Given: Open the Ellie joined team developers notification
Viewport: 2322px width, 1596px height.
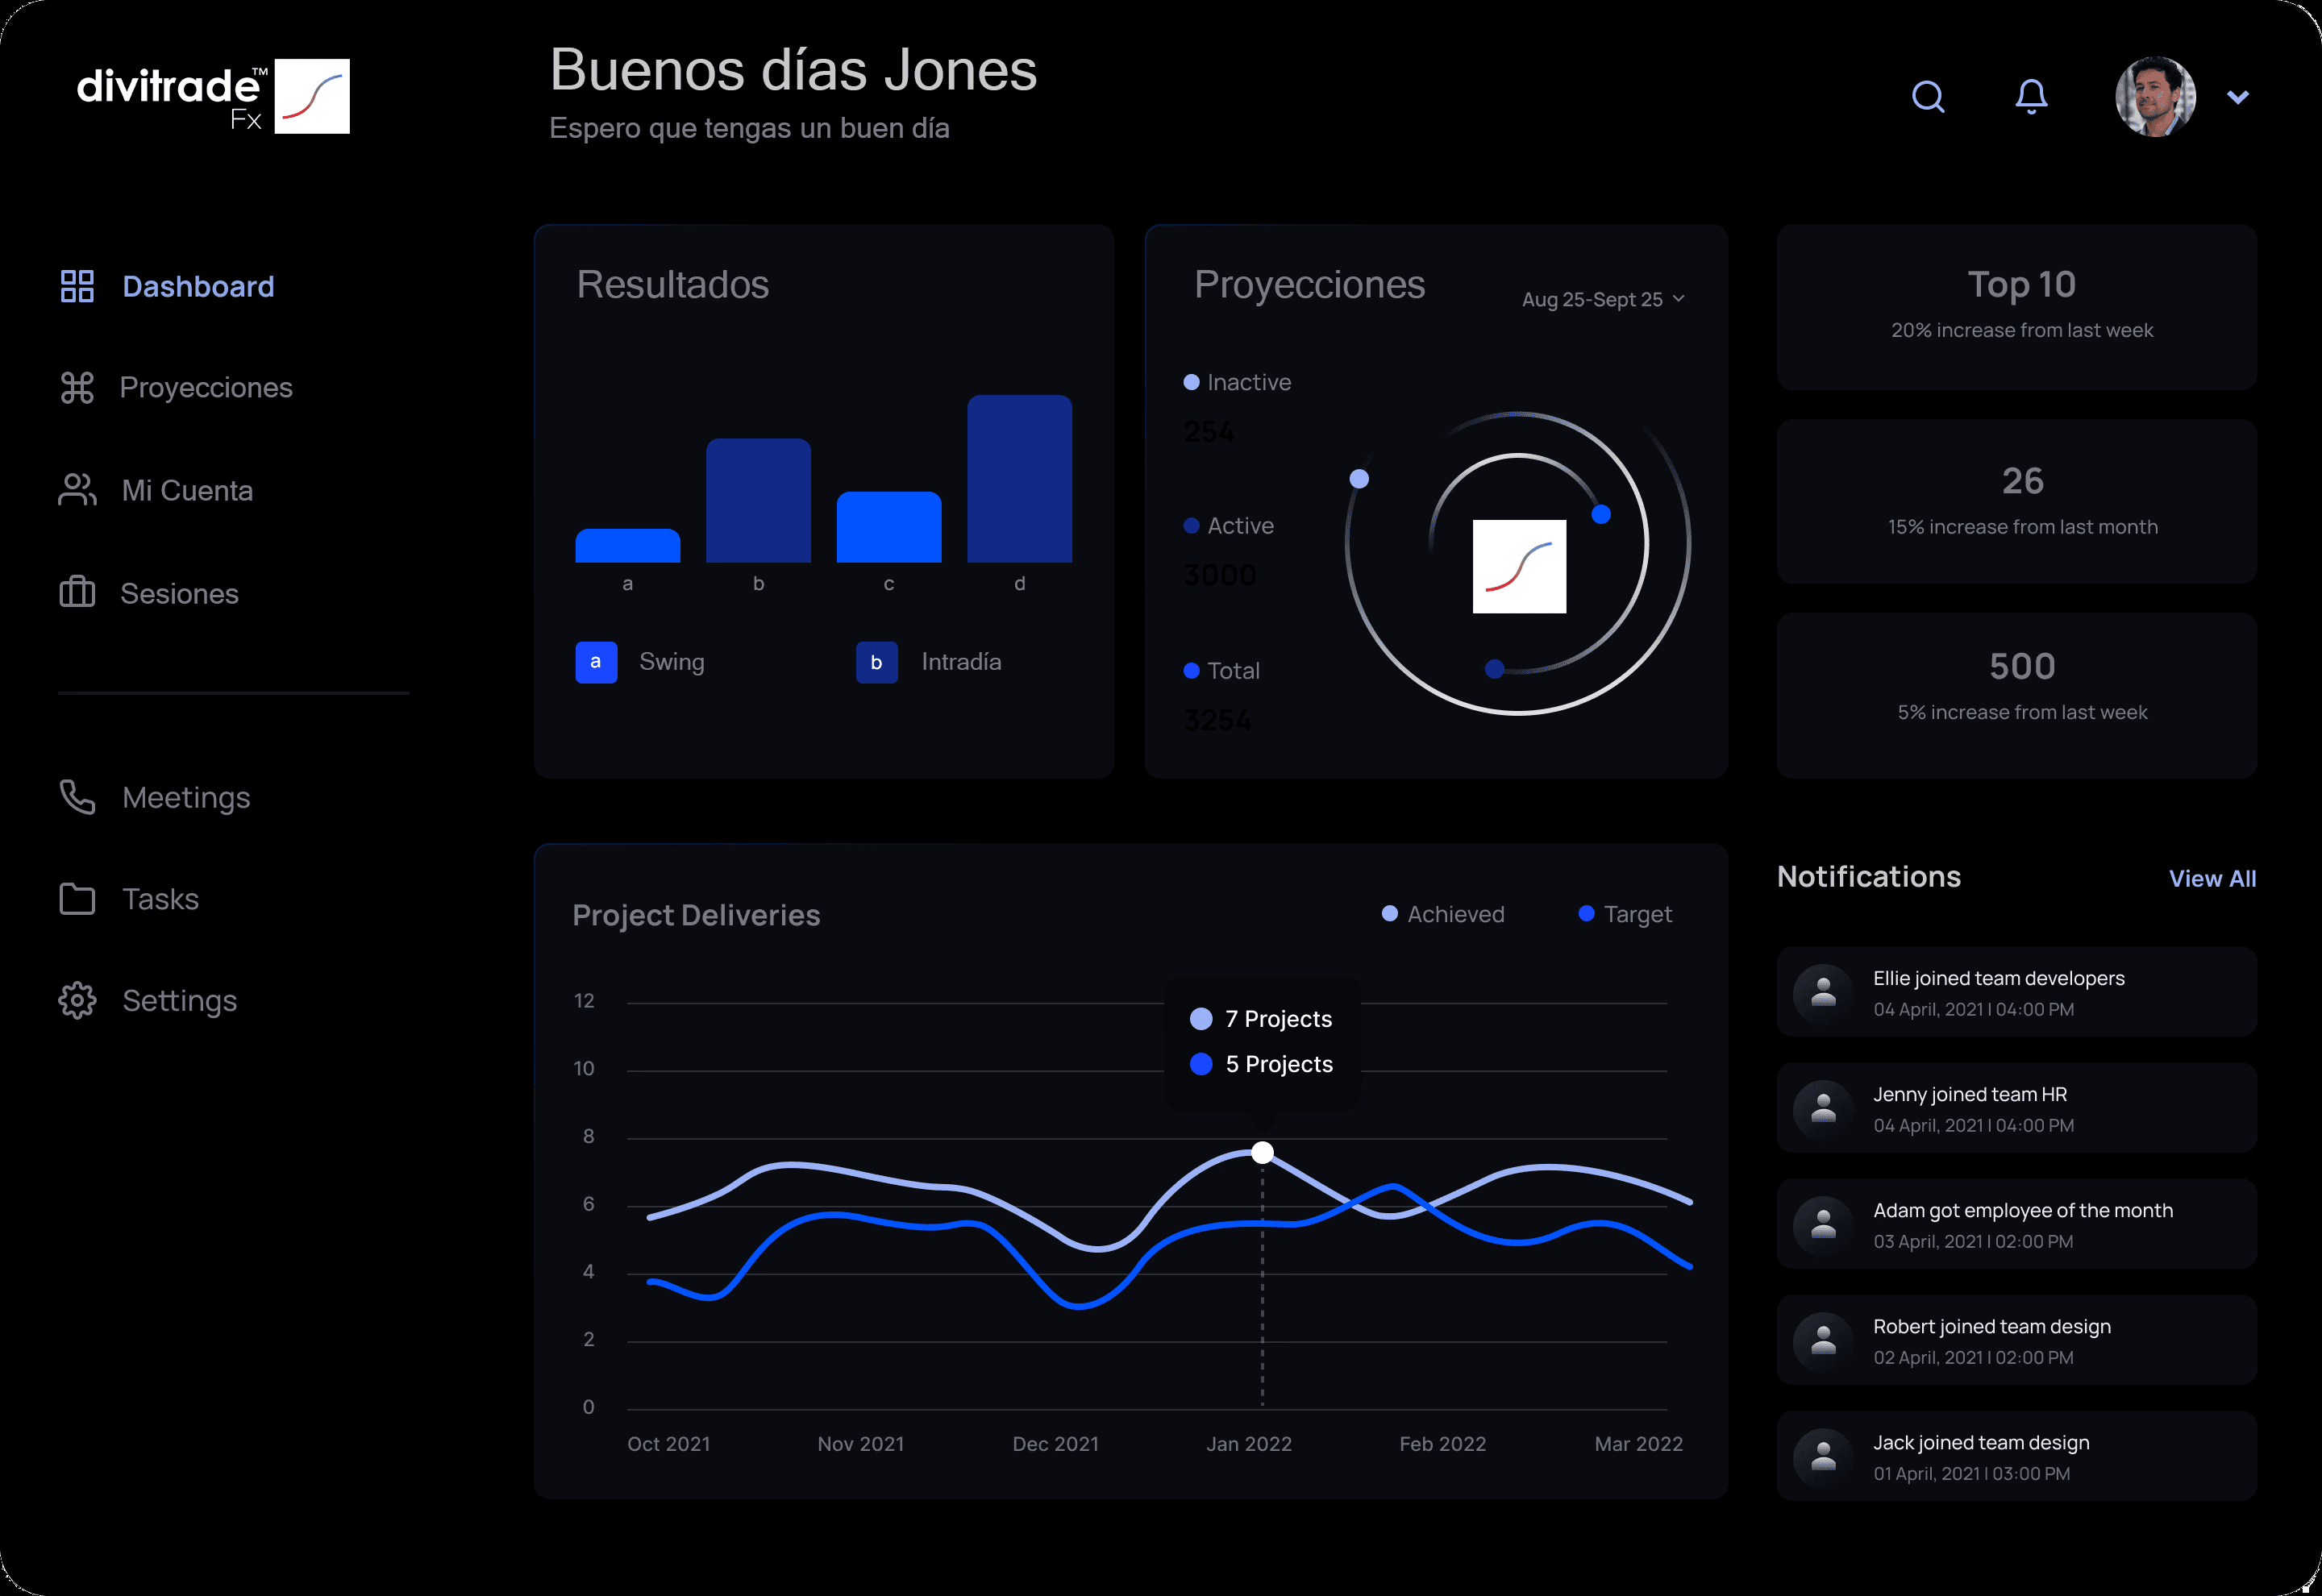Looking at the screenshot, I should (2016, 992).
